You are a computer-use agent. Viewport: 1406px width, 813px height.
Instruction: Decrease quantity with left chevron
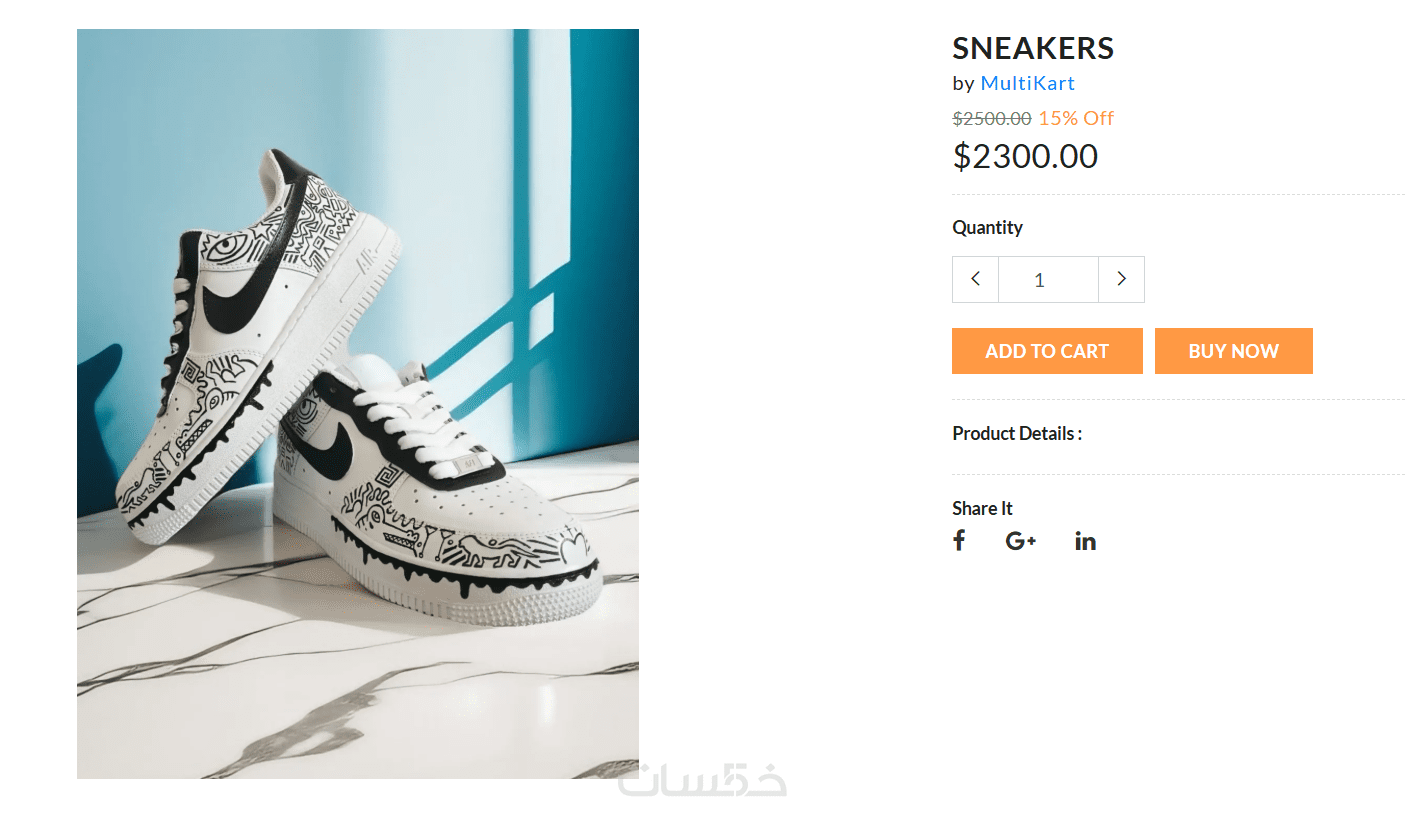pos(975,279)
